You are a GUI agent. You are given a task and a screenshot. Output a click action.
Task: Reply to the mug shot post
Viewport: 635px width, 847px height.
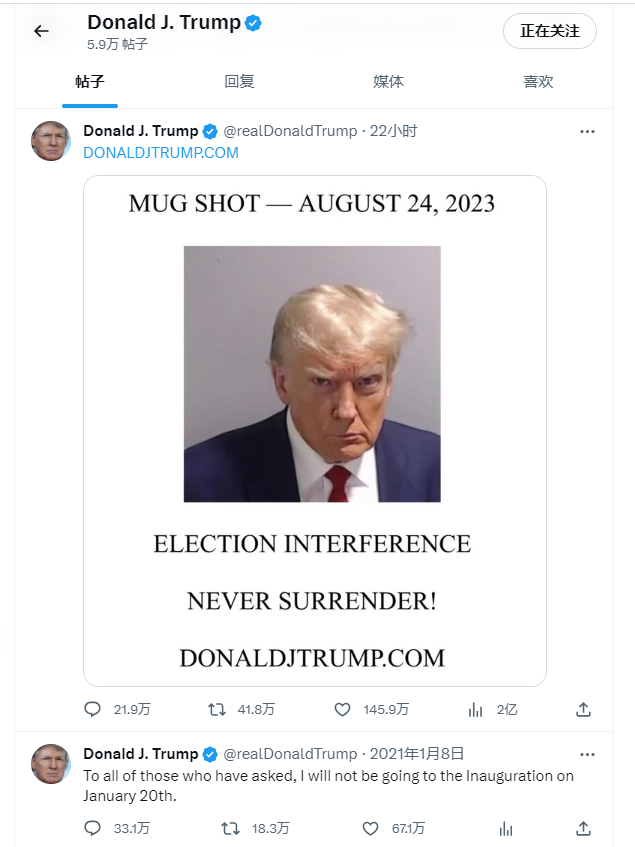tap(92, 709)
